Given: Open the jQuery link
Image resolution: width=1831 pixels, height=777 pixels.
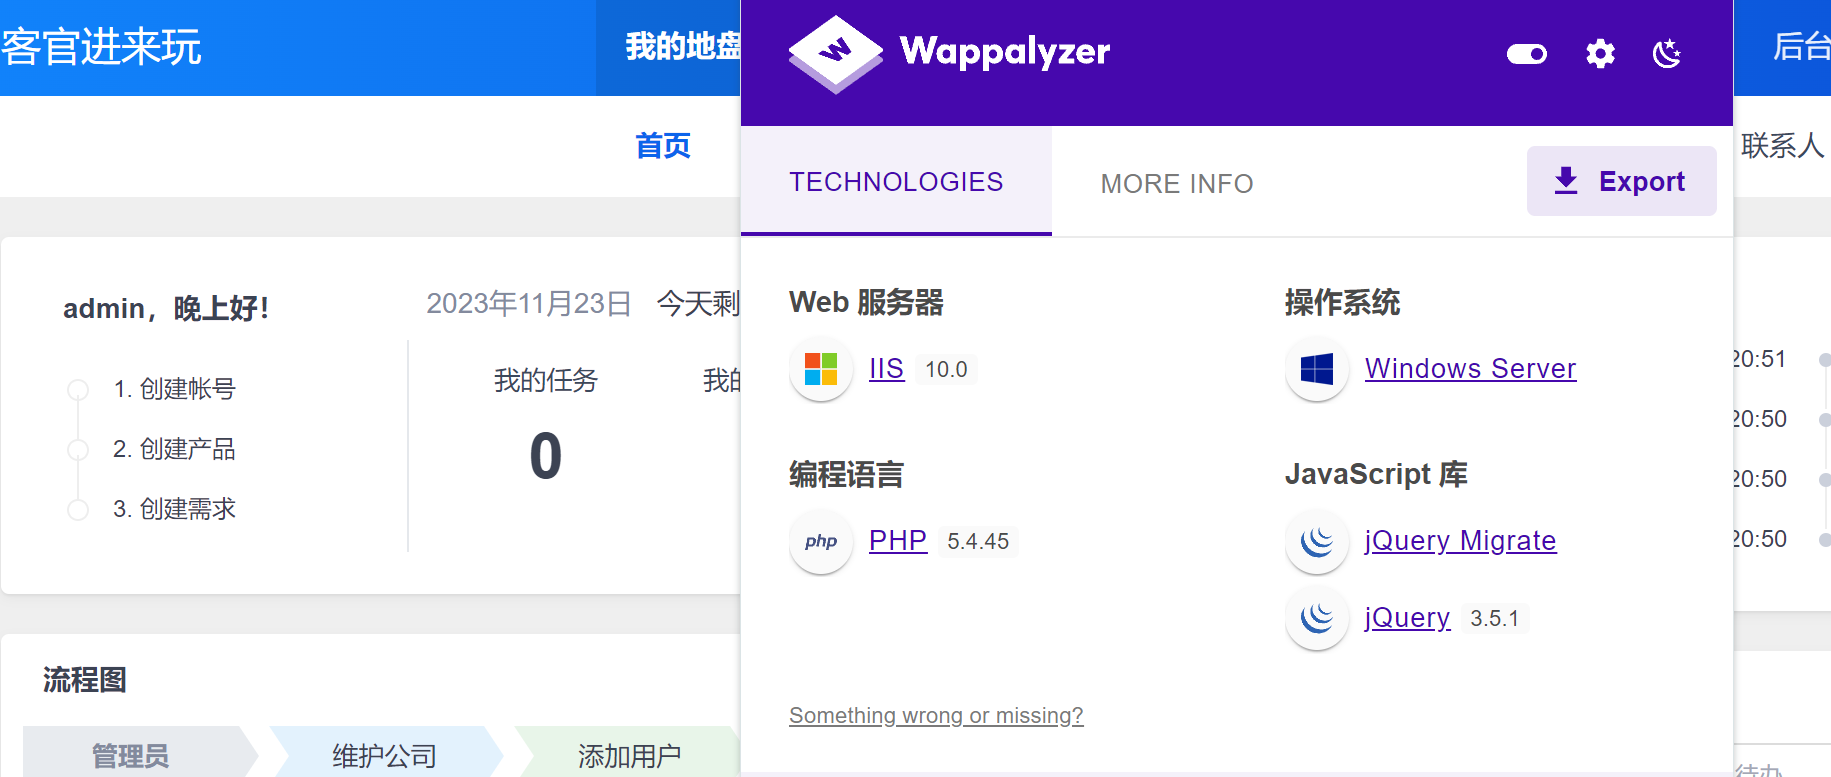Looking at the screenshot, I should coord(1407,618).
